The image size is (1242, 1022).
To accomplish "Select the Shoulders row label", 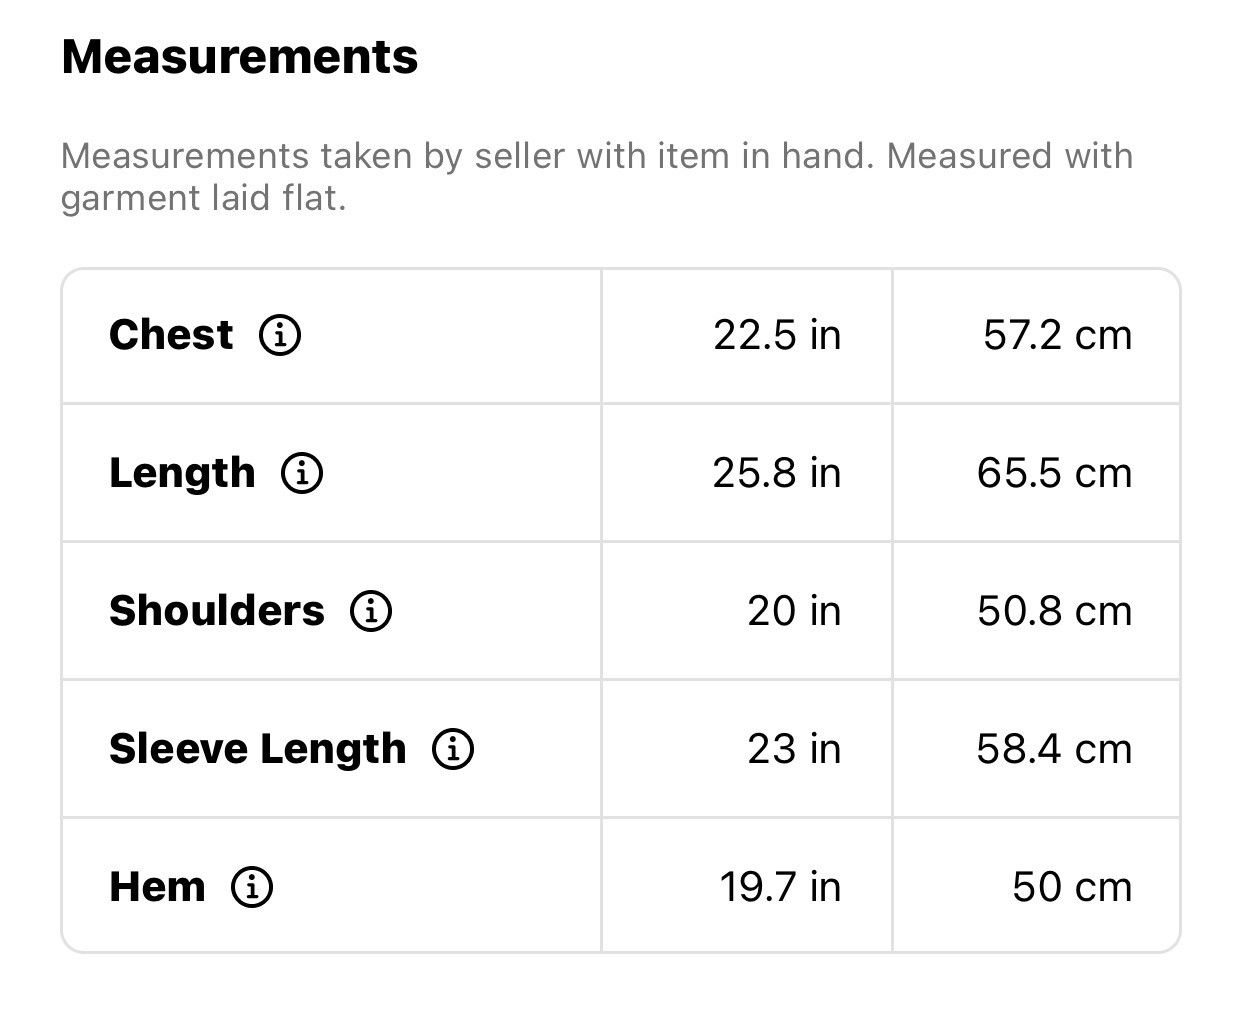I will click(217, 611).
